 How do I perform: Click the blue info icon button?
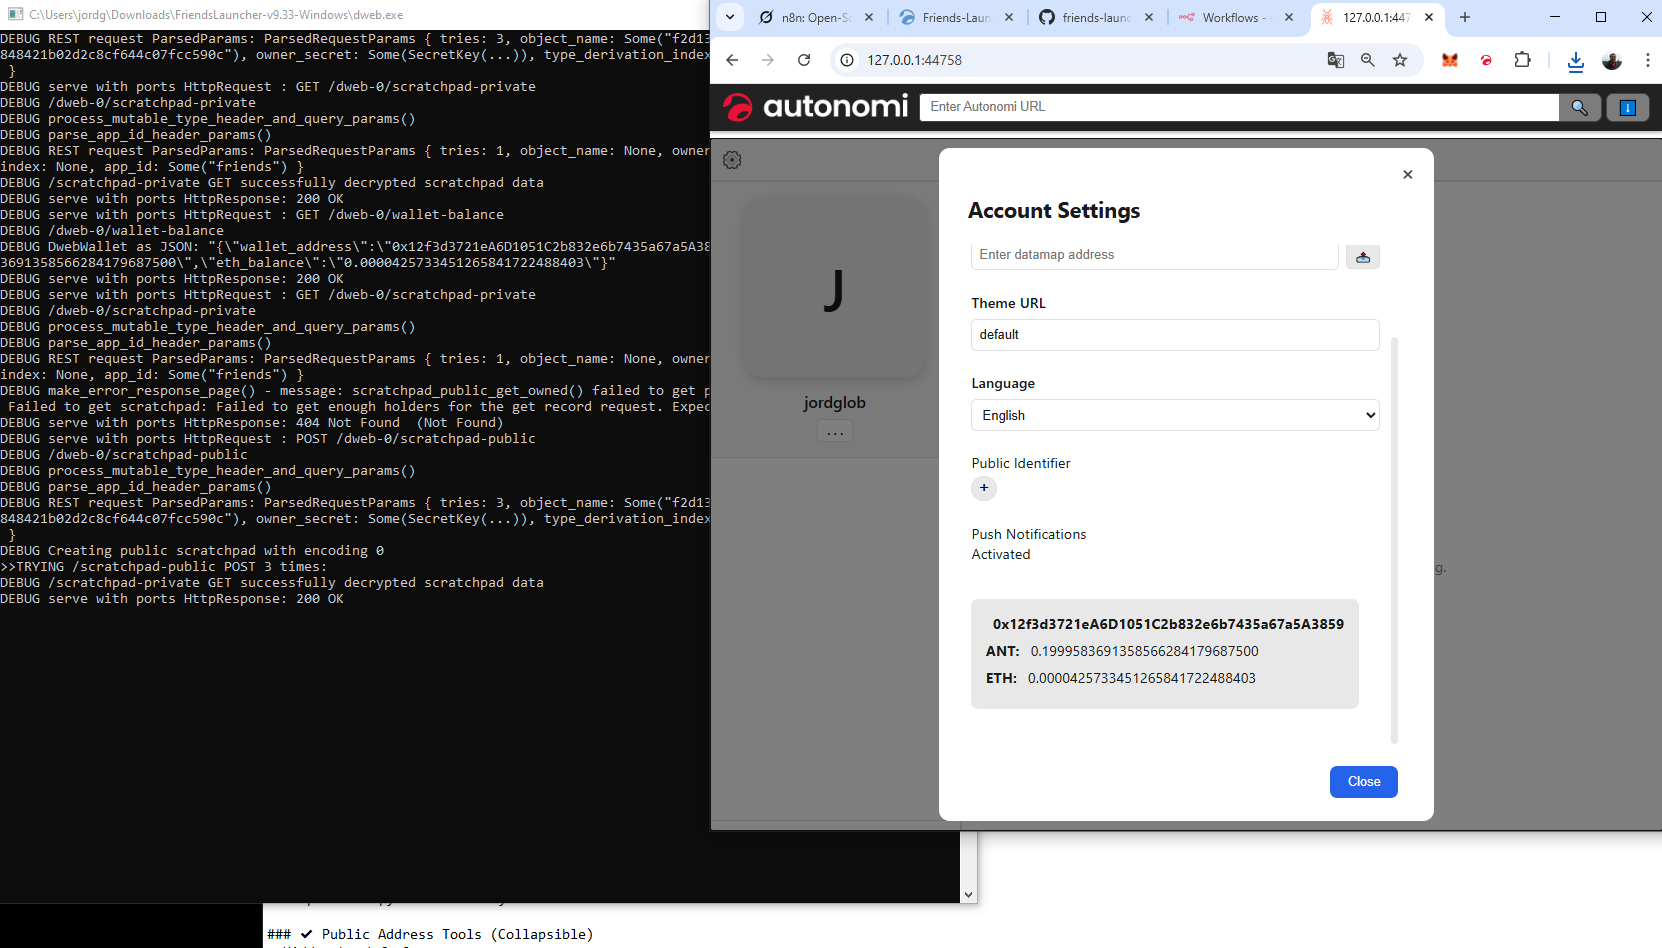1627,107
